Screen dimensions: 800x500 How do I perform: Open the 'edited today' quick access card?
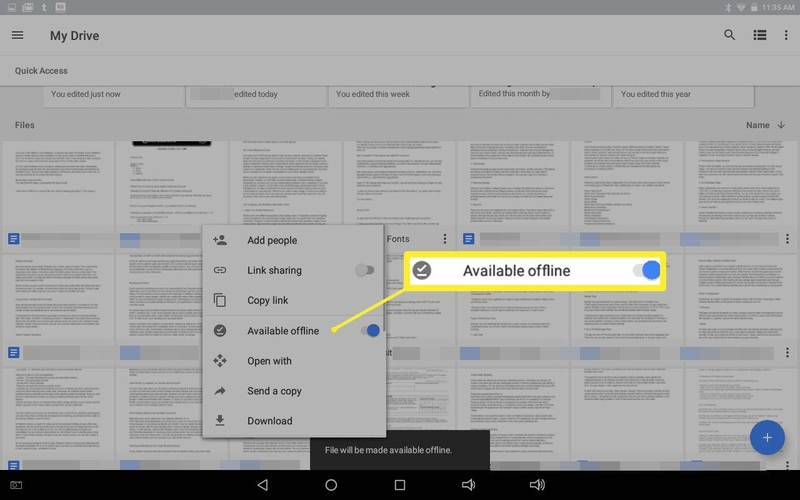[x=256, y=96]
